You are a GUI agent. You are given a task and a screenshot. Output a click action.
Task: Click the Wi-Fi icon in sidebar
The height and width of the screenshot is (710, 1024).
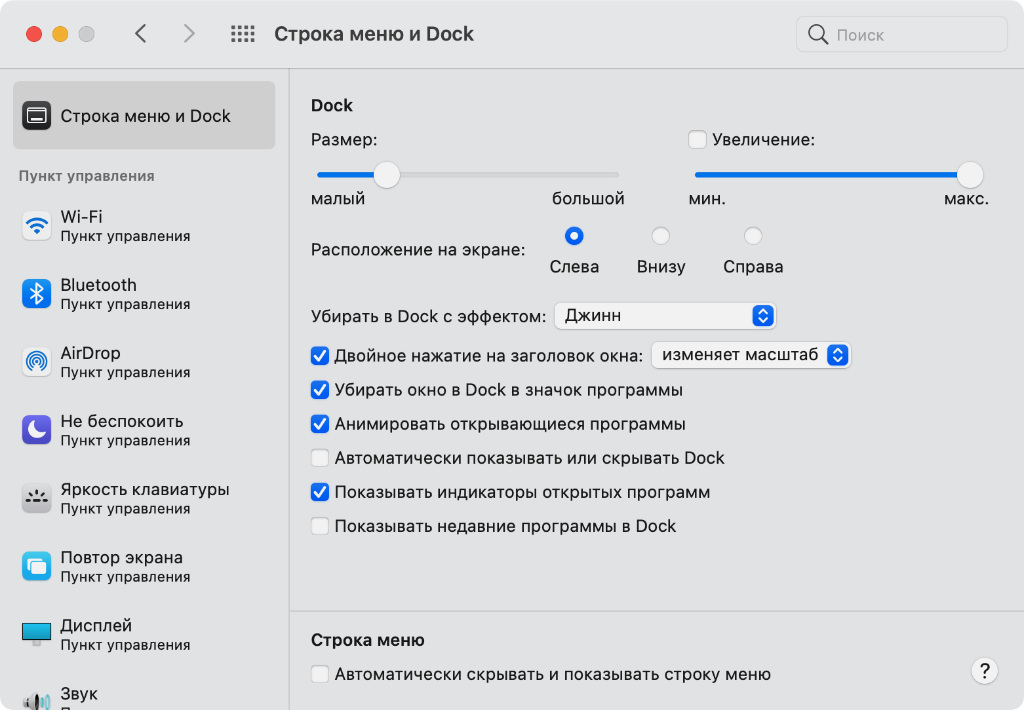coord(37,225)
